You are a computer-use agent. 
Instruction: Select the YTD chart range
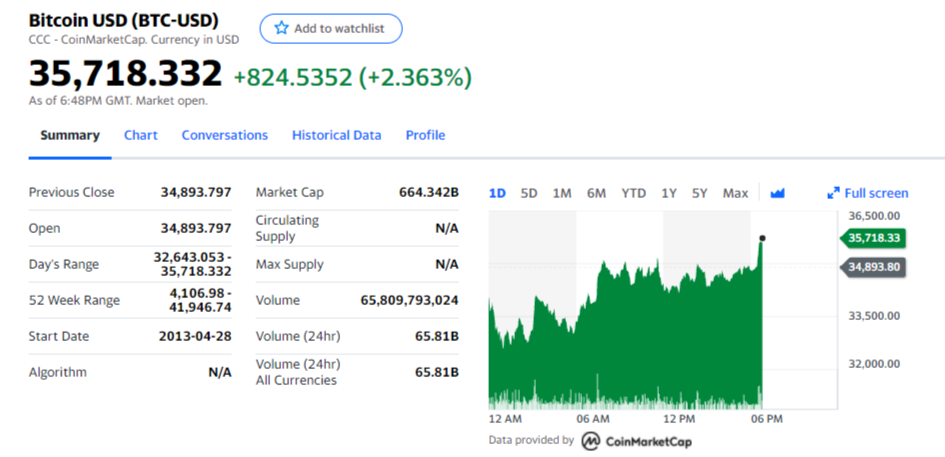coord(633,194)
